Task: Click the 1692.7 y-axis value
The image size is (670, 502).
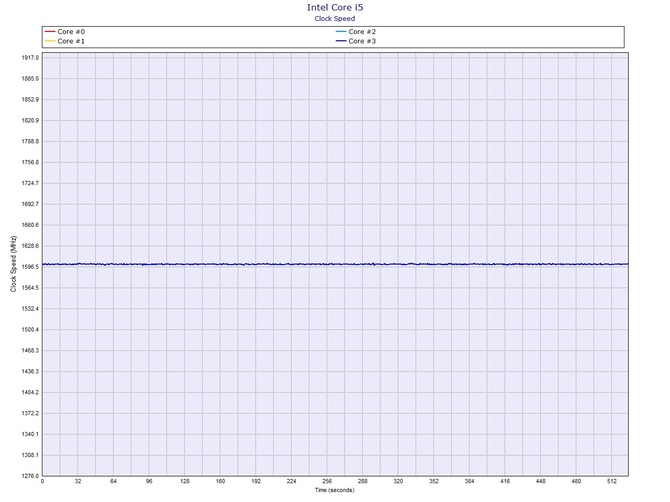Action: [x=30, y=204]
